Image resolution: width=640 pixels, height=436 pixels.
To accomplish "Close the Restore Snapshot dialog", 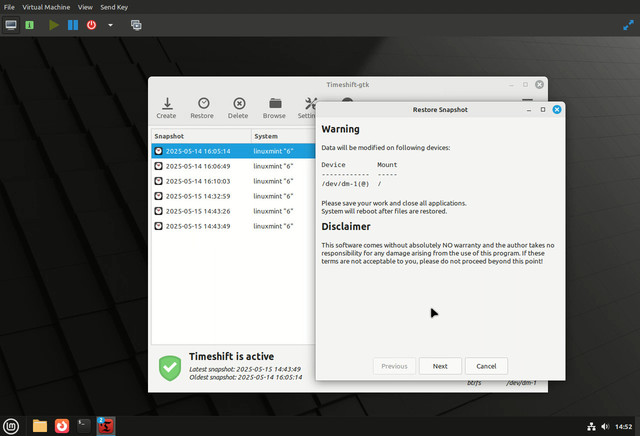I will pos(557,109).
